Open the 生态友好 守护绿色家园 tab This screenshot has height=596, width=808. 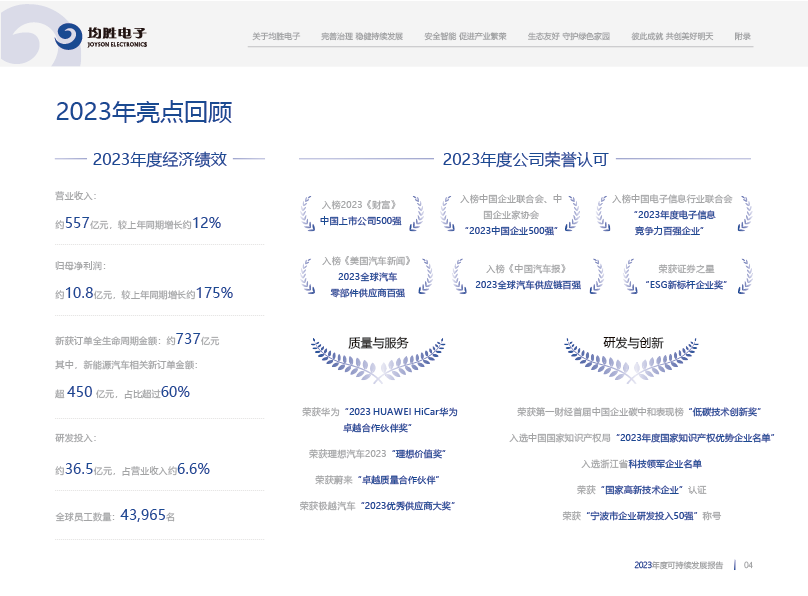tap(568, 36)
